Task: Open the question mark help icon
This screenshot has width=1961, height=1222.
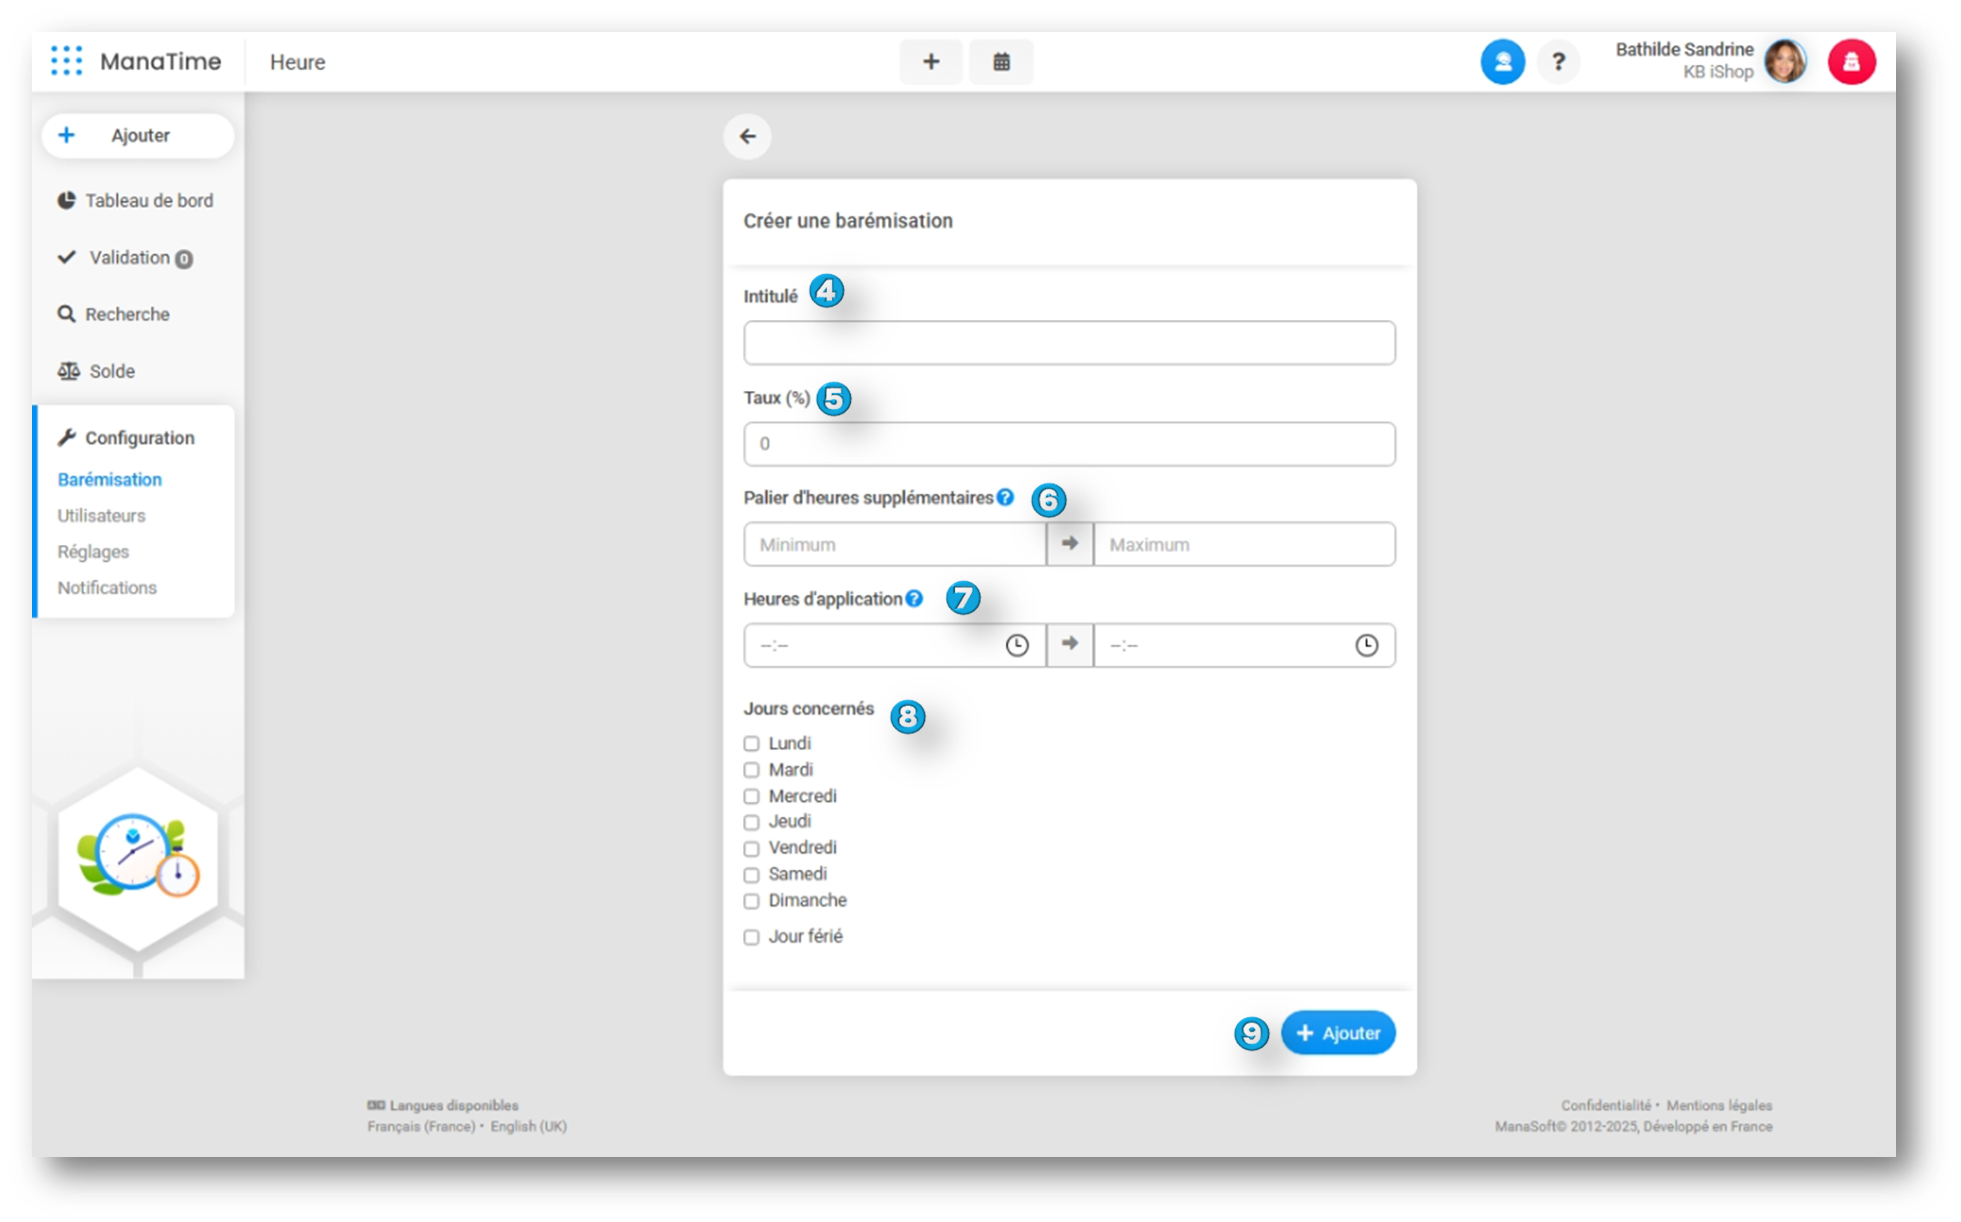Action: 1557,62
